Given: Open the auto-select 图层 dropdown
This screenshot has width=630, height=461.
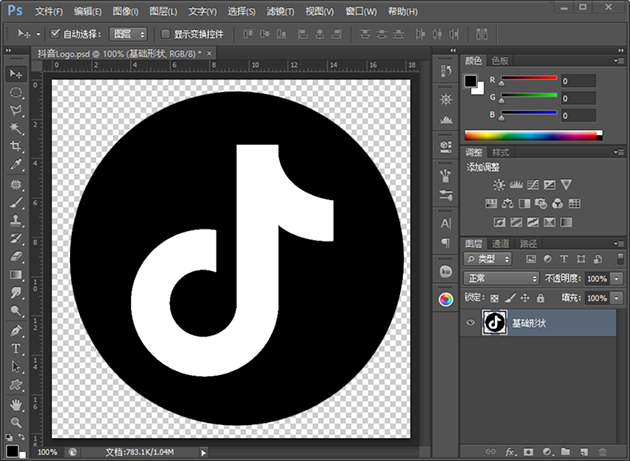Looking at the screenshot, I should pos(129,35).
